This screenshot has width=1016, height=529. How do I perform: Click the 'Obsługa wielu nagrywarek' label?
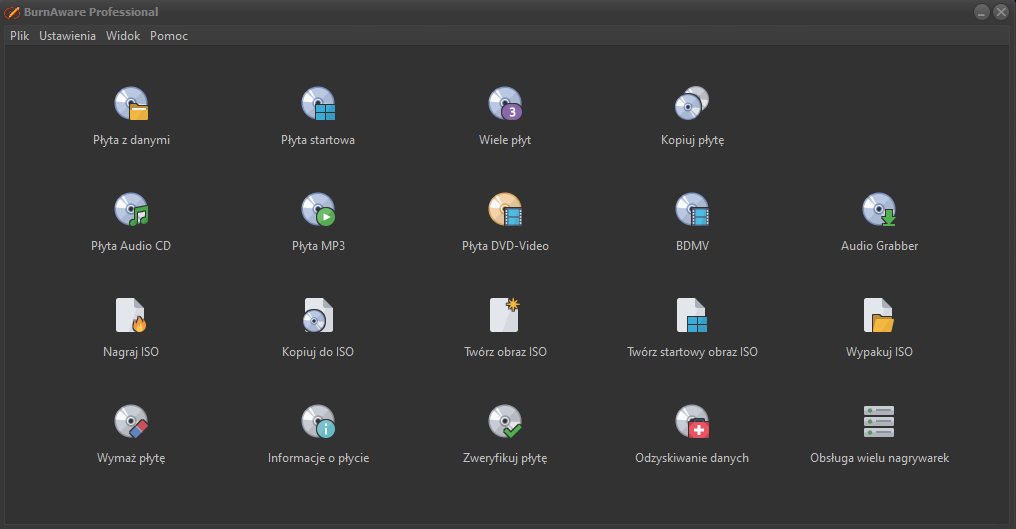point(879,458)
